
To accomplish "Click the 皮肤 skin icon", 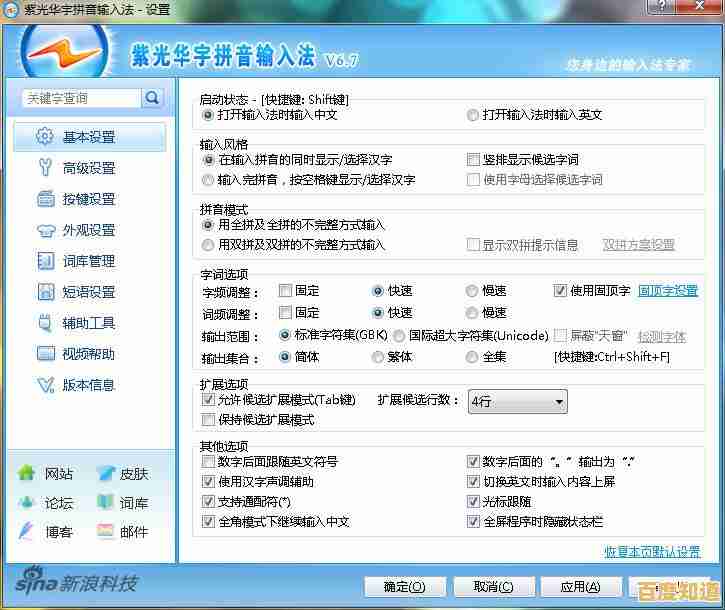I will 106,474.
